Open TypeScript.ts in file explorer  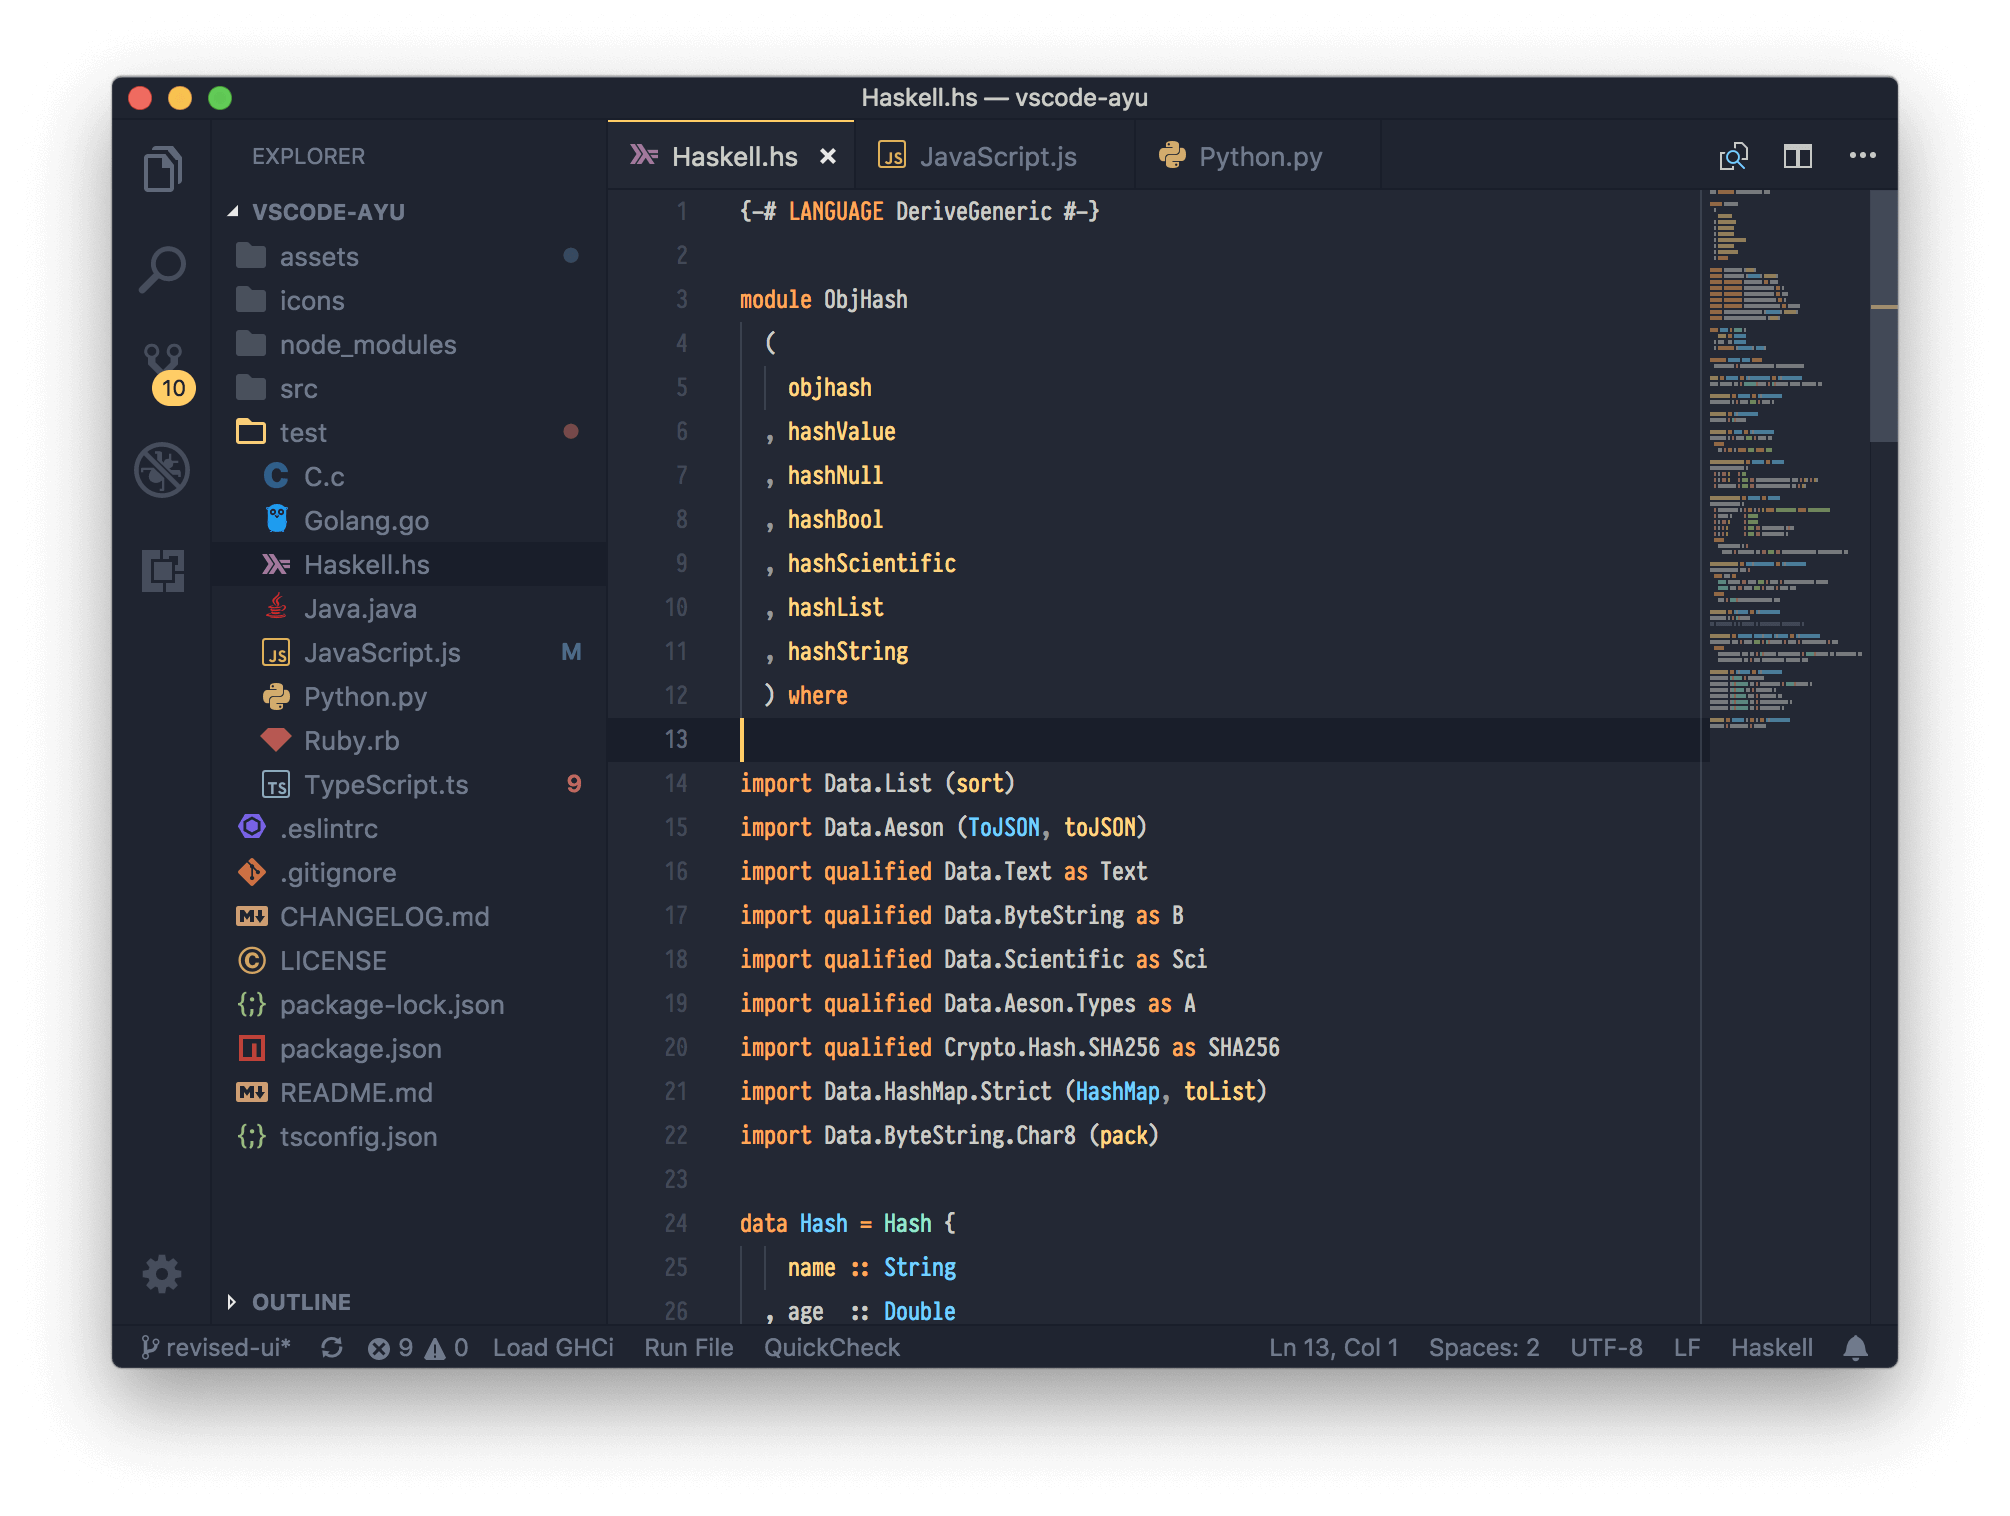coord(385,785)
